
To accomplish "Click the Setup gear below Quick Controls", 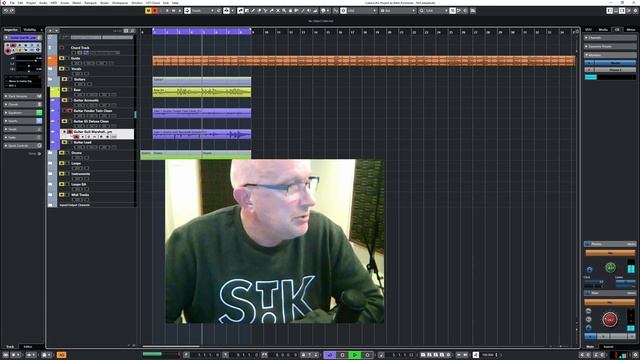I will pyautogui.click(x=39, y=153).
